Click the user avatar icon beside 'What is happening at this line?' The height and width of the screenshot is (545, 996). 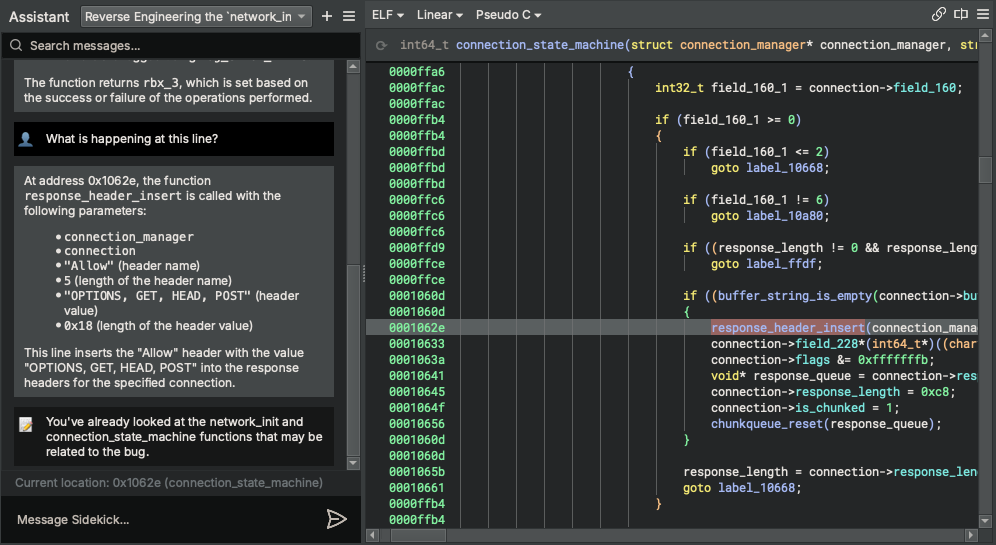pos(25,139)
